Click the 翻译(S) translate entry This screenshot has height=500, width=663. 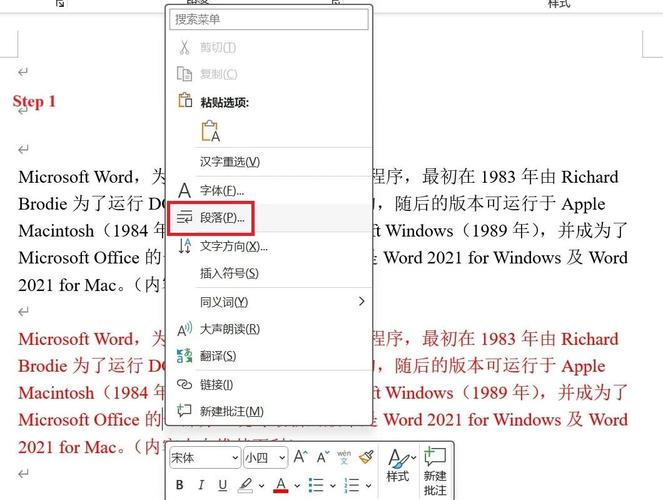268,356
